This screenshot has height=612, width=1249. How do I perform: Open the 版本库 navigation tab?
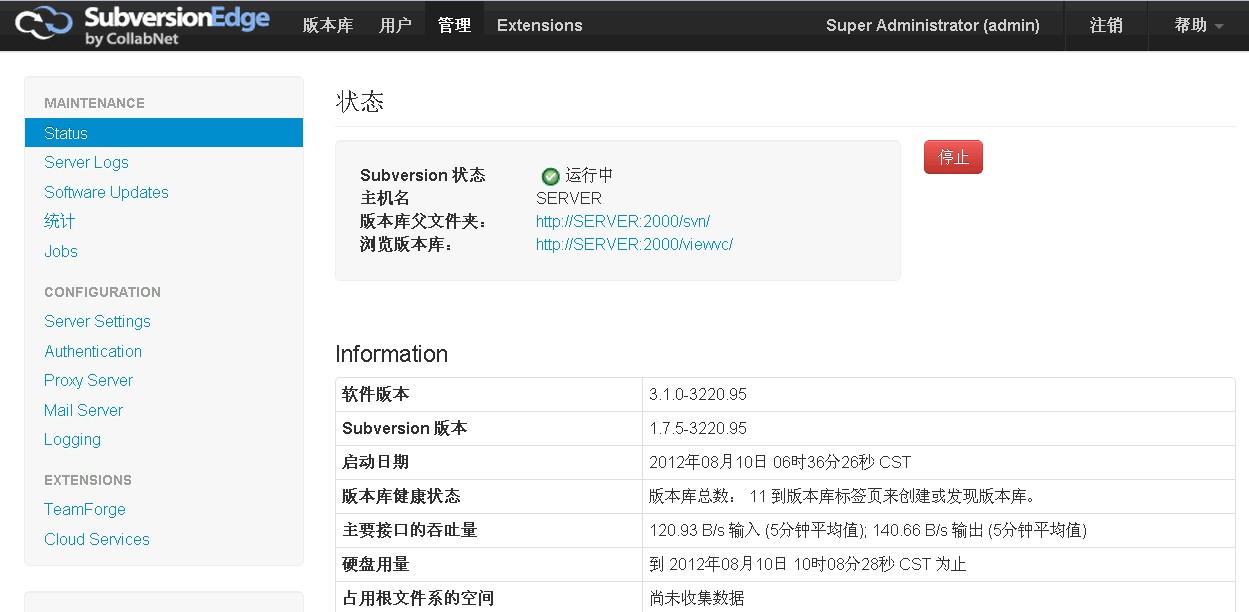328,25
